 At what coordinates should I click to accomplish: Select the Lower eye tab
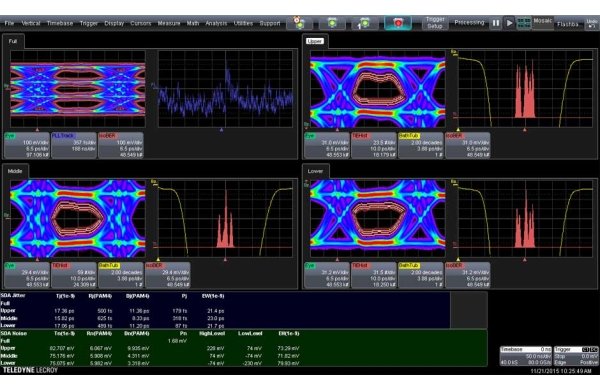[315, 171]
